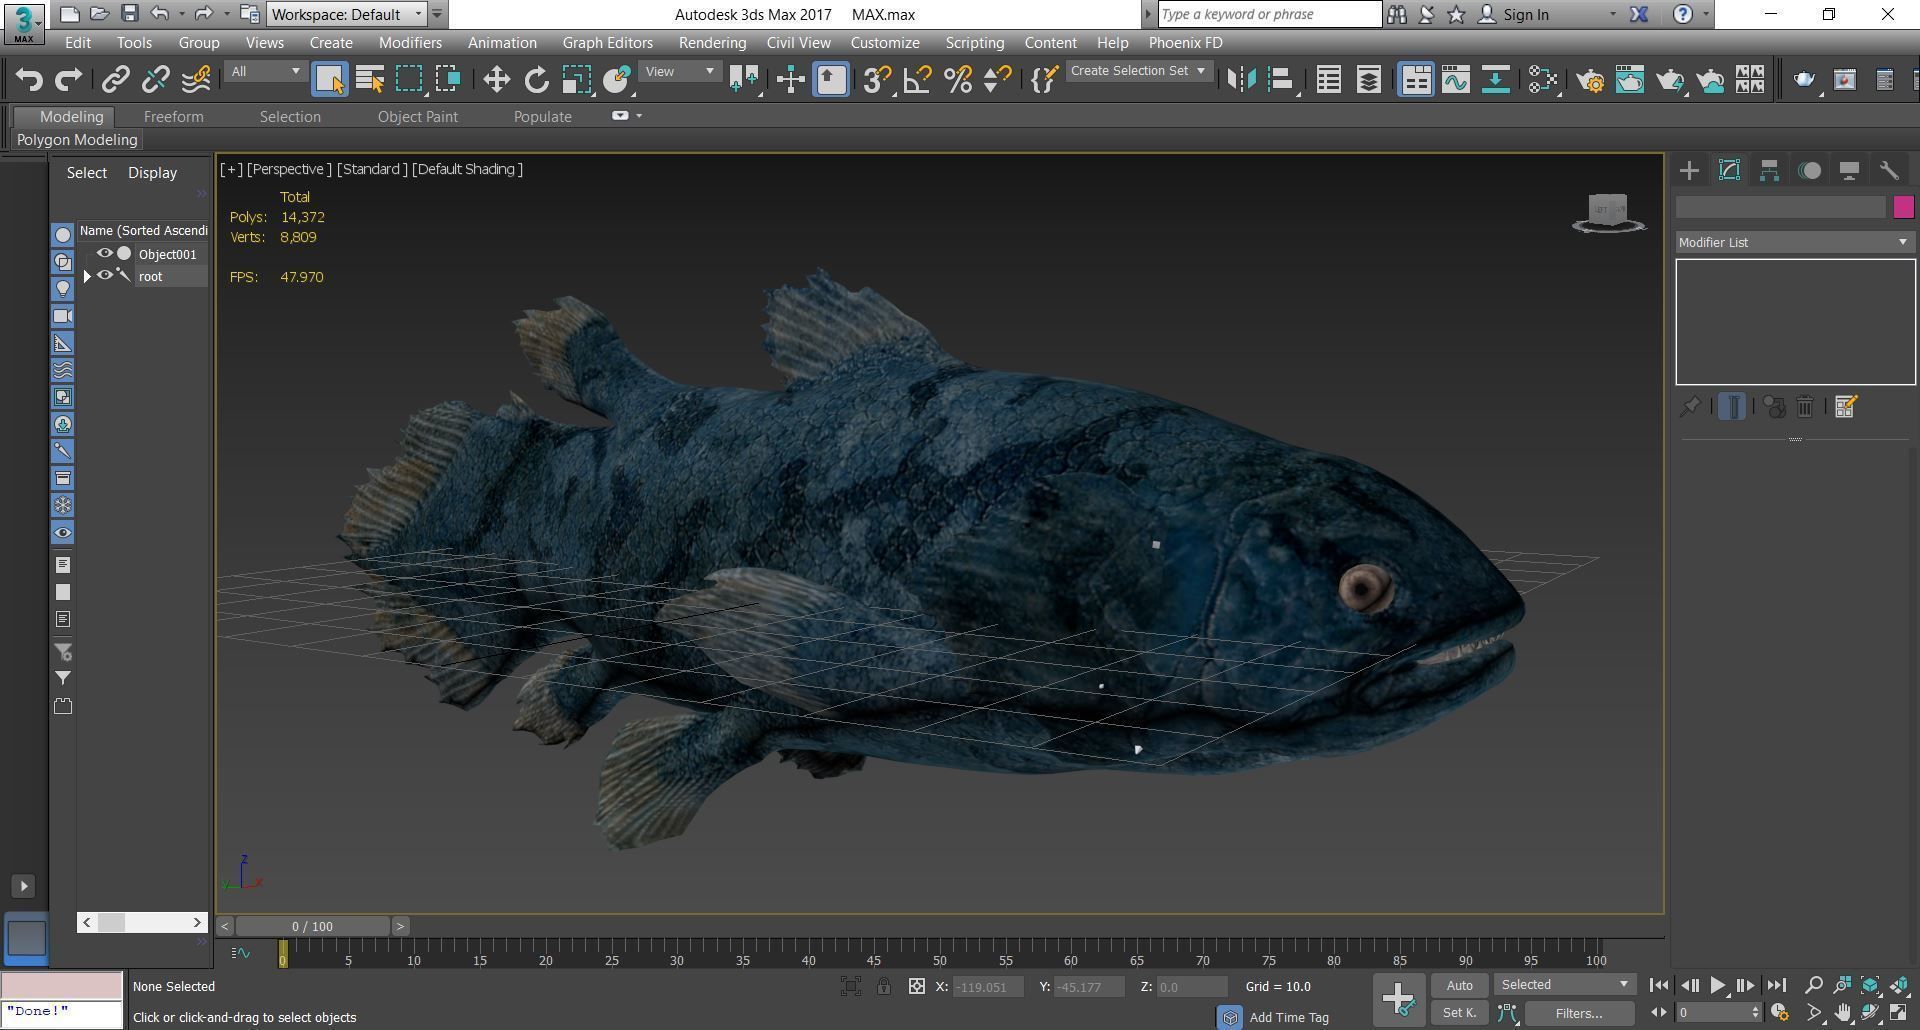
Task: Click Add Time Tag label
Action: (x=1288, y=1017)
